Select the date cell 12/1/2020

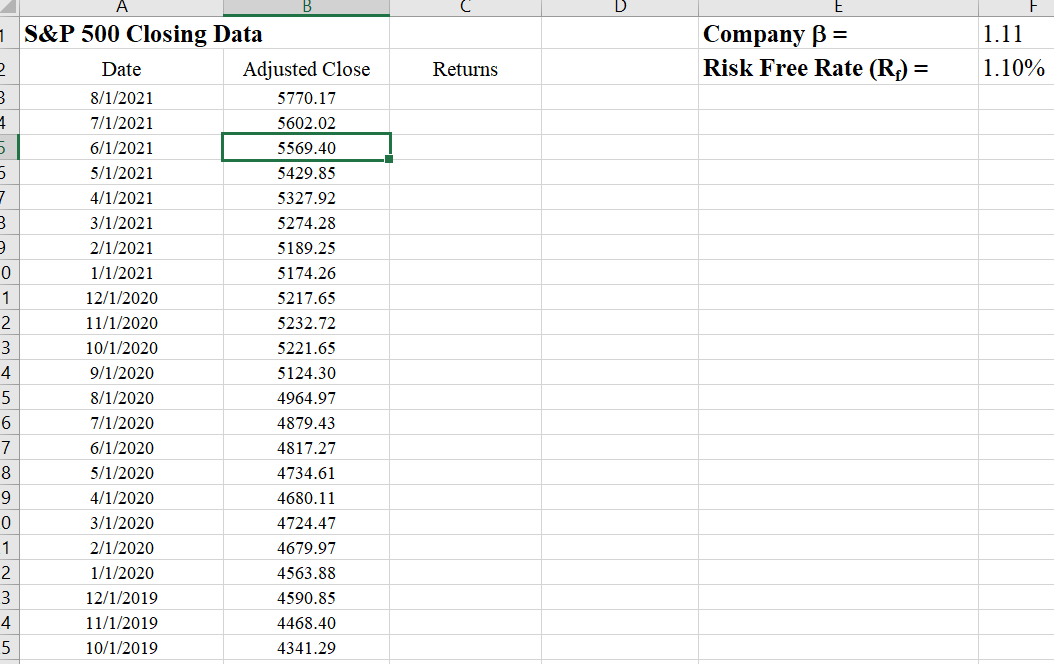pos(122,297)
